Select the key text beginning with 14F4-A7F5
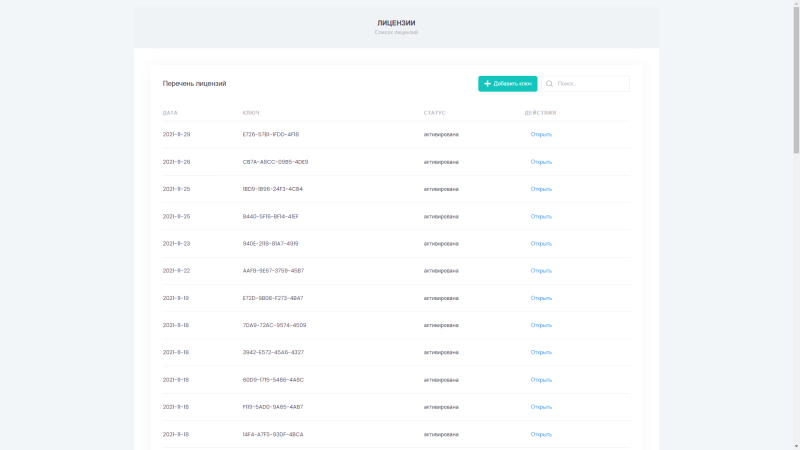This screenshot has height=450, width=800. tap(273, 434)
